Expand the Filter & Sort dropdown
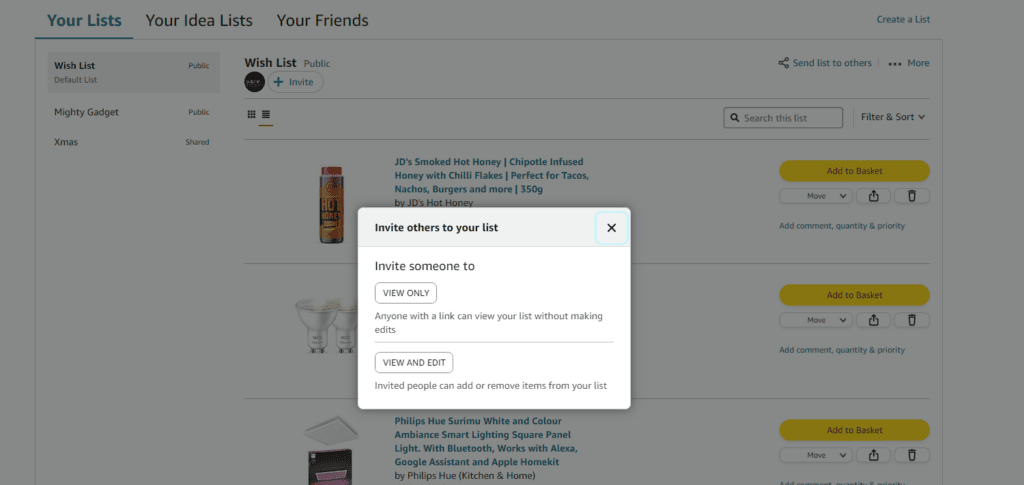The width and height of the screenshot is (1024, 485). point(893,117)
